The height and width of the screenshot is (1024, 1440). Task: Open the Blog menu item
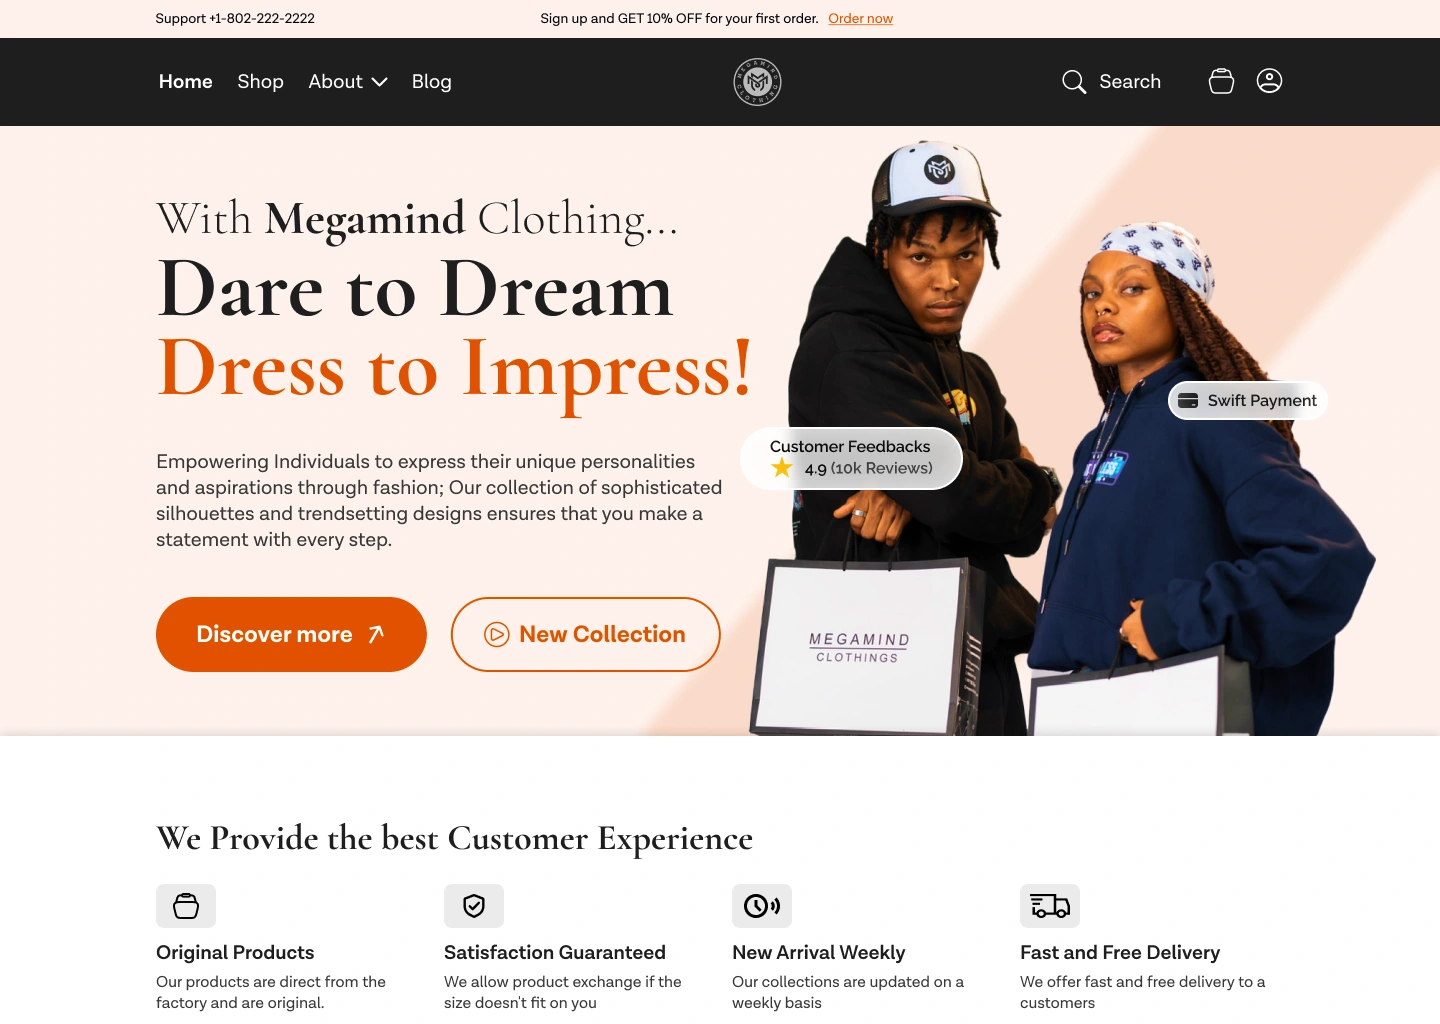pyautogui.click(x=432, y=82)
